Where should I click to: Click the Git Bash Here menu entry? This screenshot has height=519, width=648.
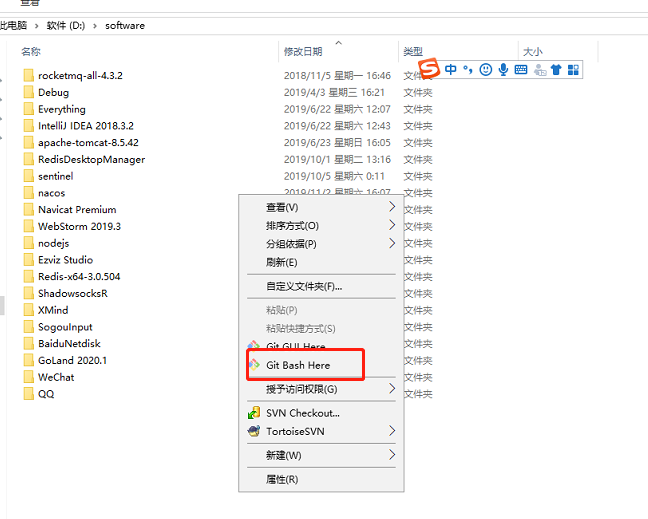pyautogui.click(x=297, y=365)
